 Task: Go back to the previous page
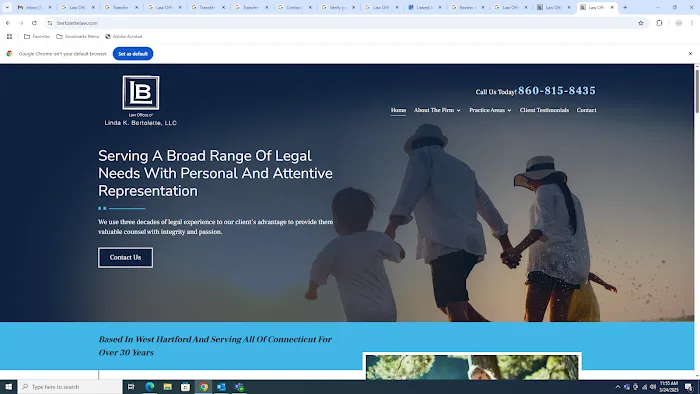(8, 23)
